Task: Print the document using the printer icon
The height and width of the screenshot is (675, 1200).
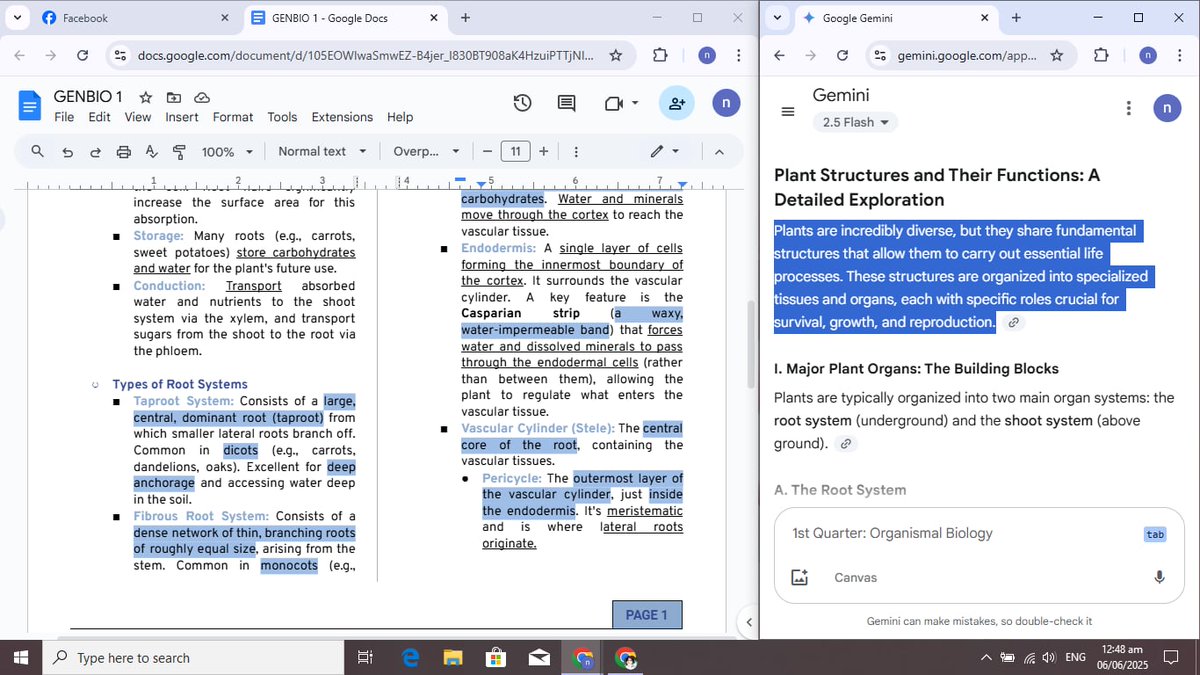Action: click(124, 152)
